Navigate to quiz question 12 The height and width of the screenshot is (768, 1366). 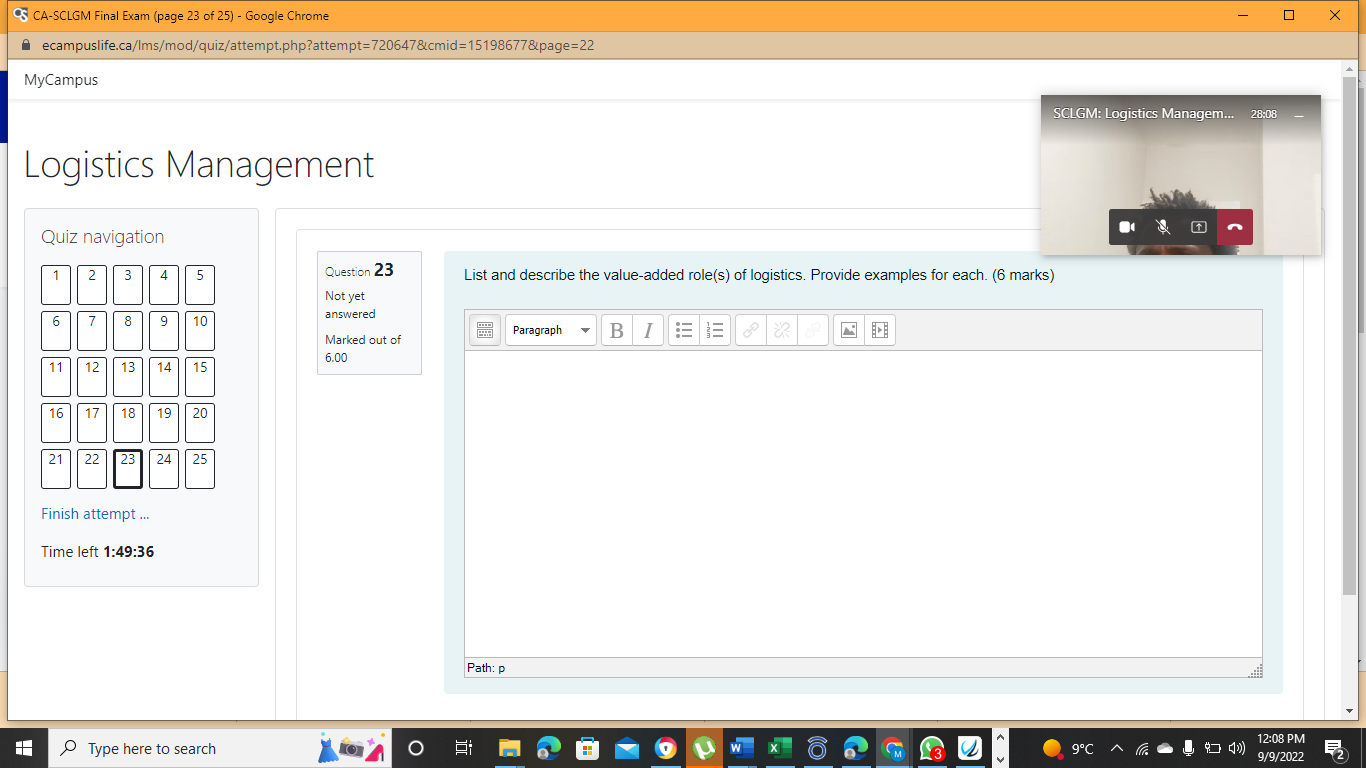click(x=92, y=377)
